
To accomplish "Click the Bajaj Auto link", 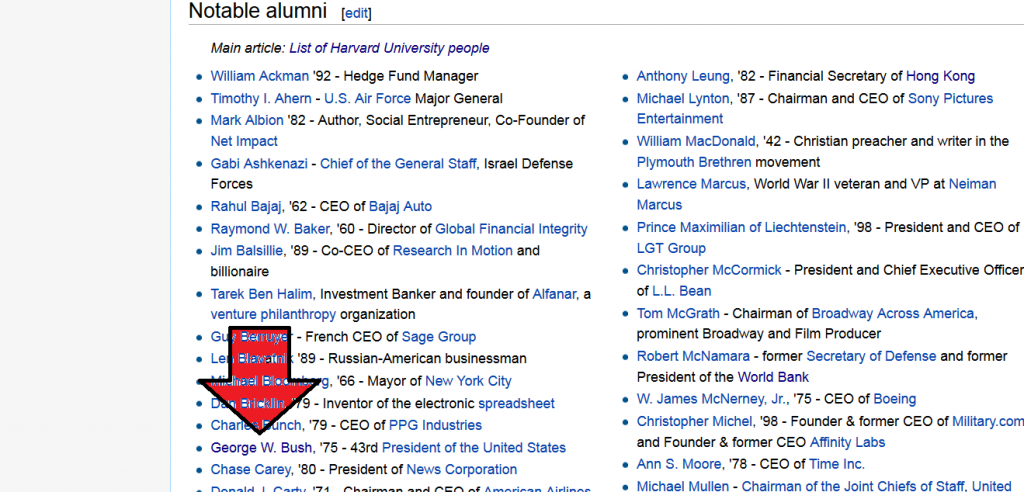I will pyautogui.click(x=400, y=206).
